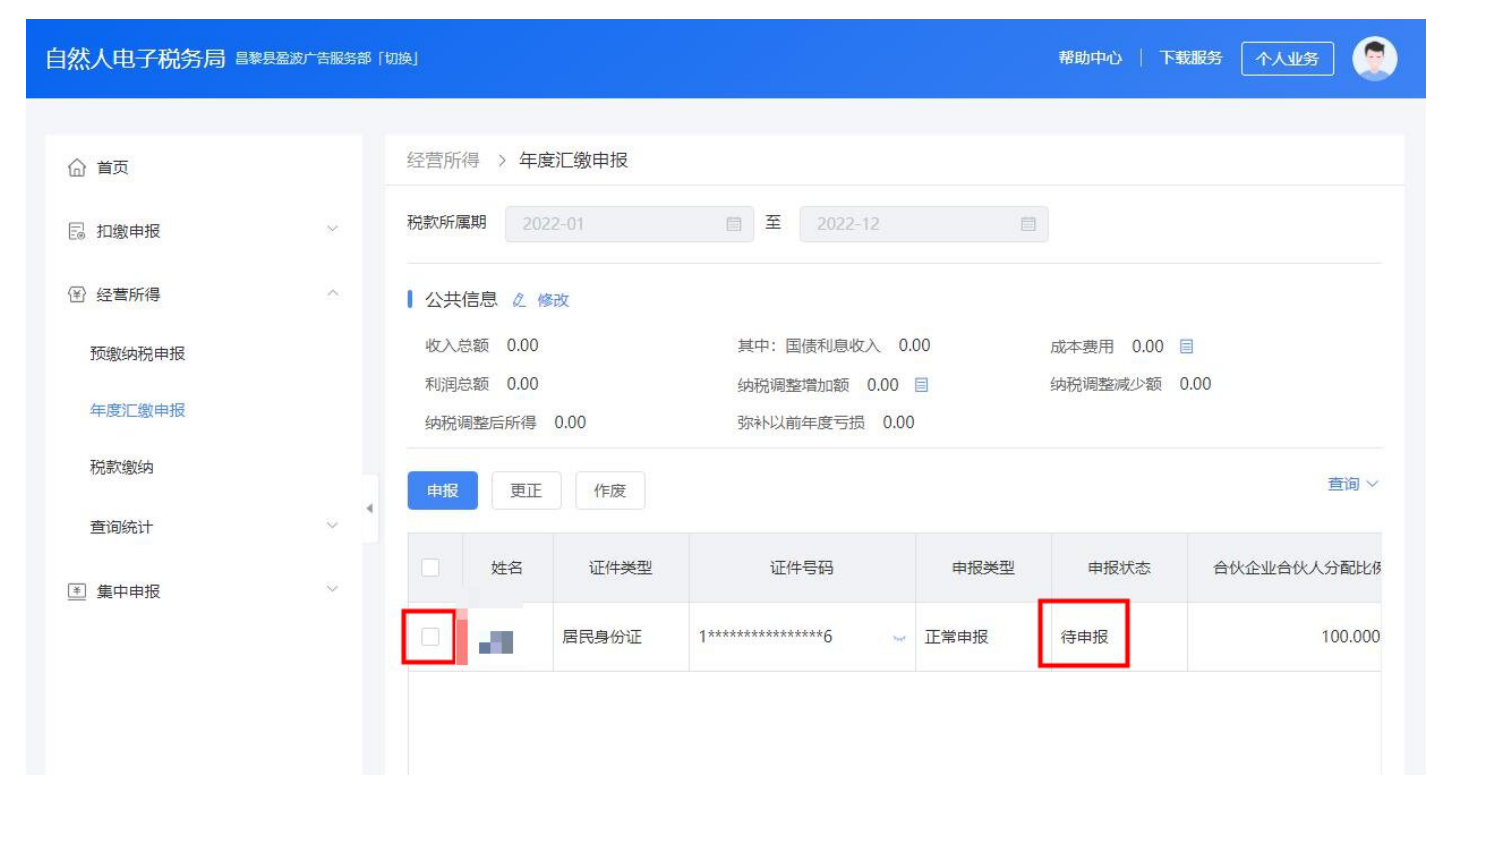The width and height of the screenshot is (1494, 841).
Task: Open 扣缴申报 sidebar item
Action: [x=128, y=231]
